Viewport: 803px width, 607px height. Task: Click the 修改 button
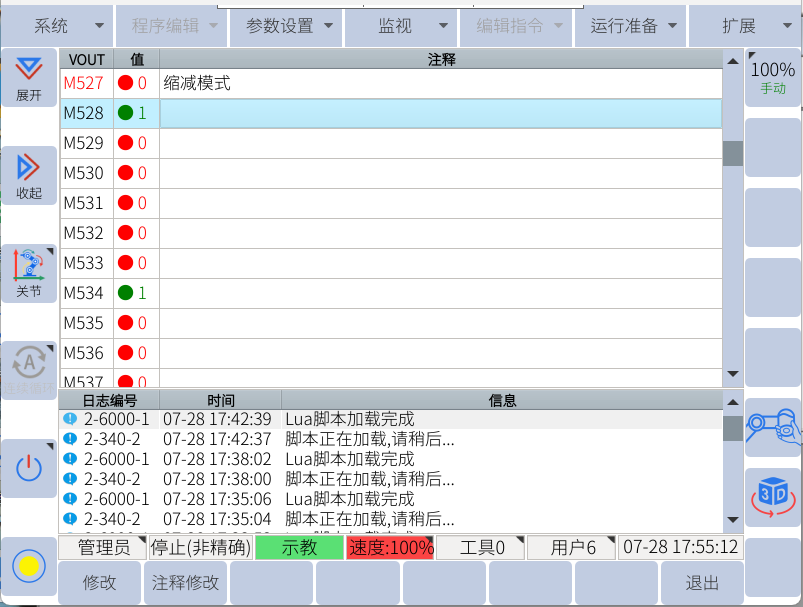coord(100,583)
